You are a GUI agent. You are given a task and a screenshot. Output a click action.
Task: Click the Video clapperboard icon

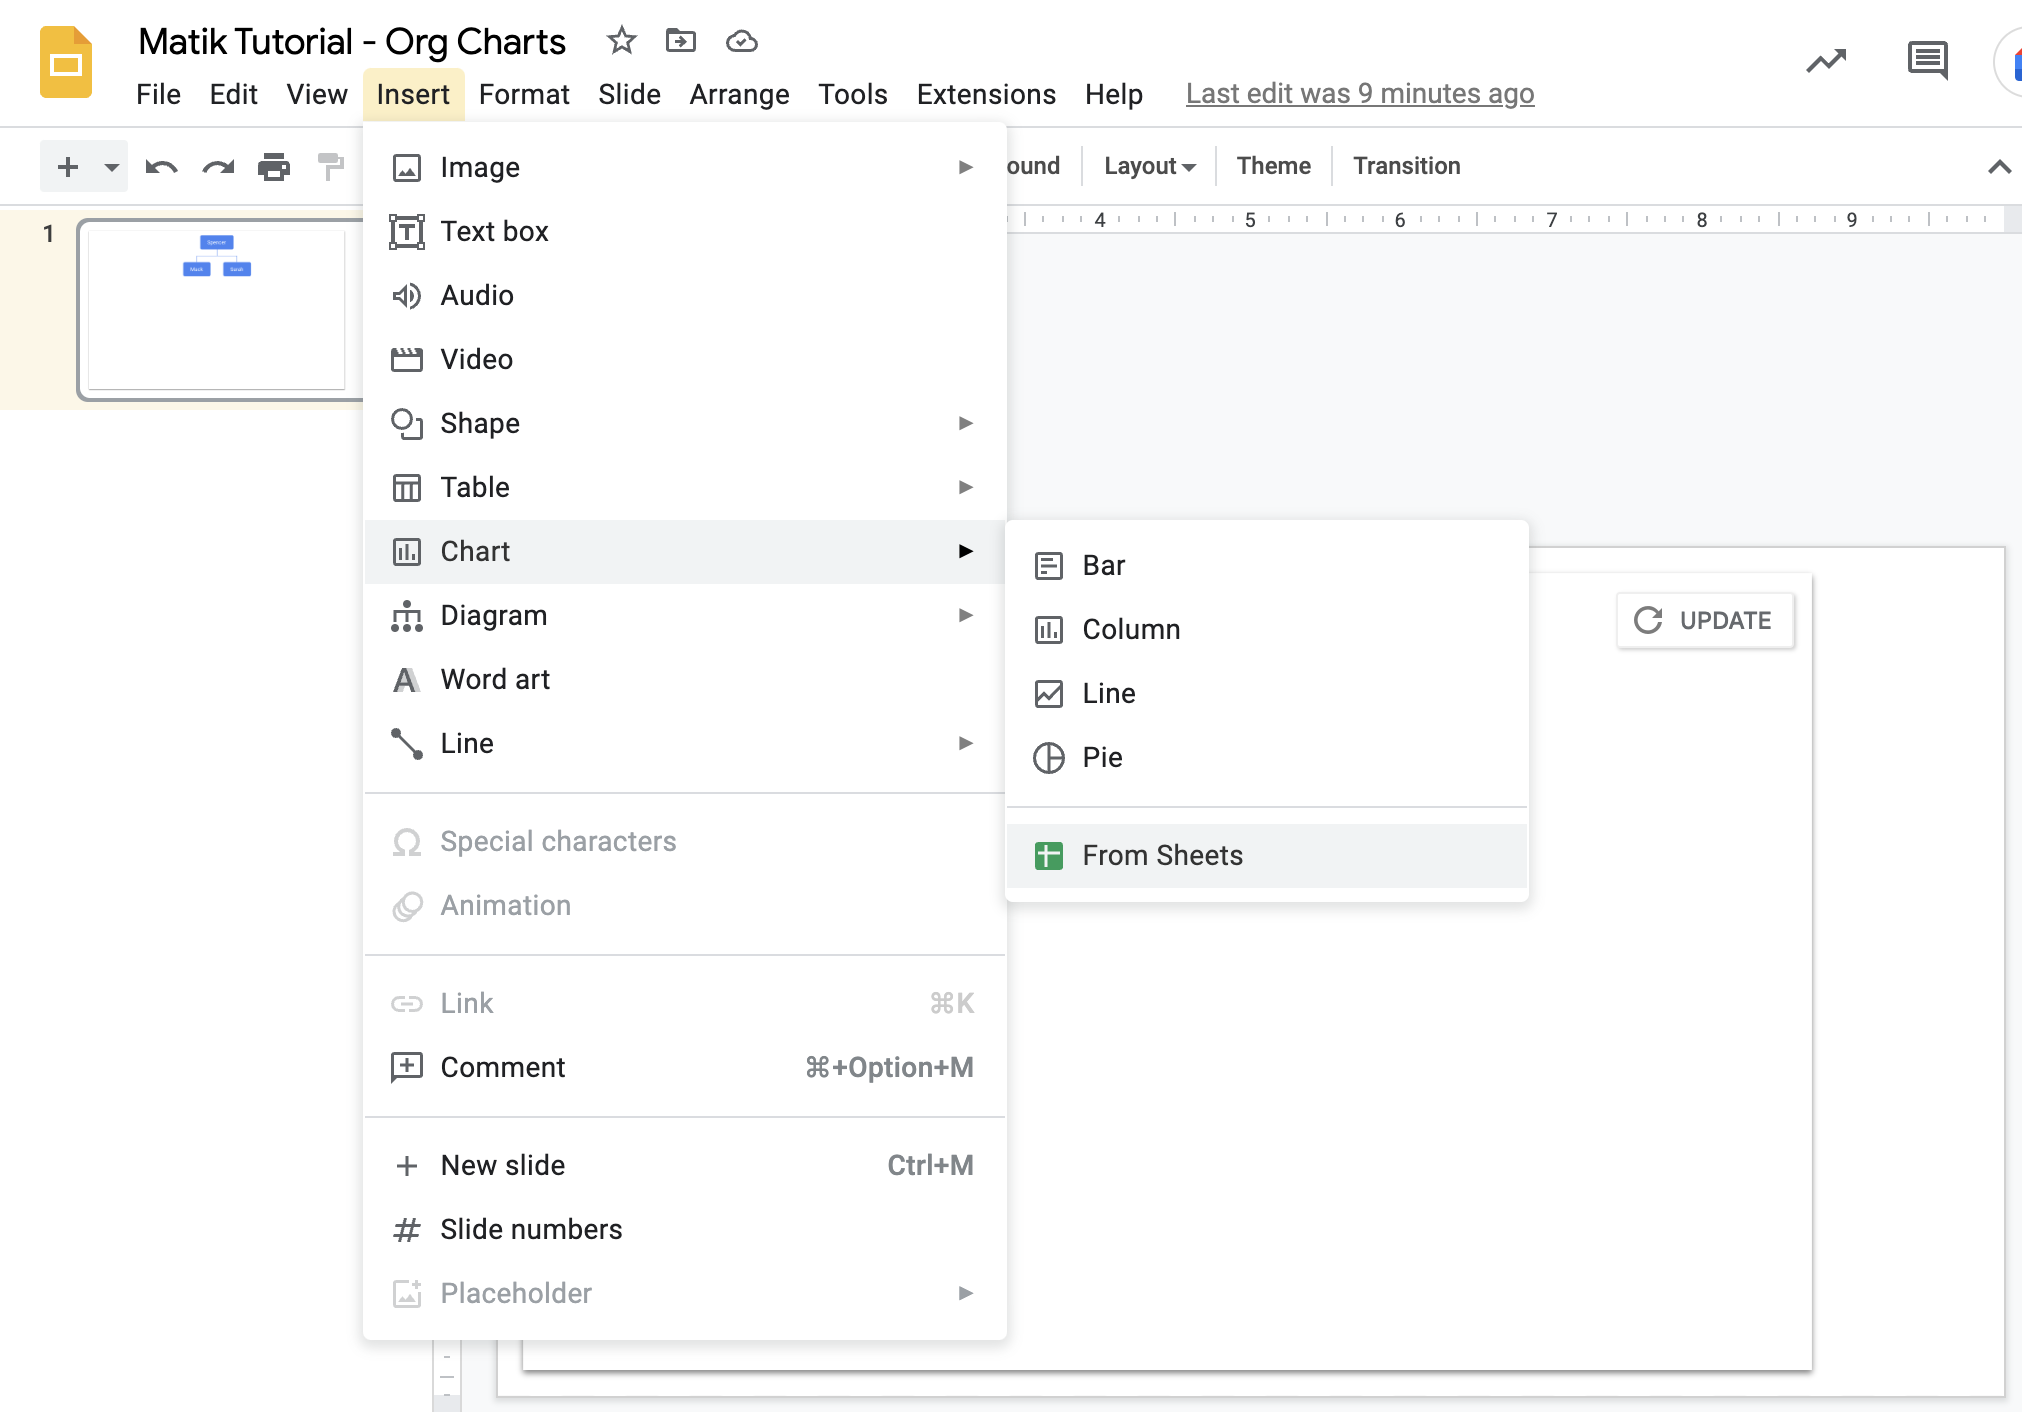(x=406, y=360)
